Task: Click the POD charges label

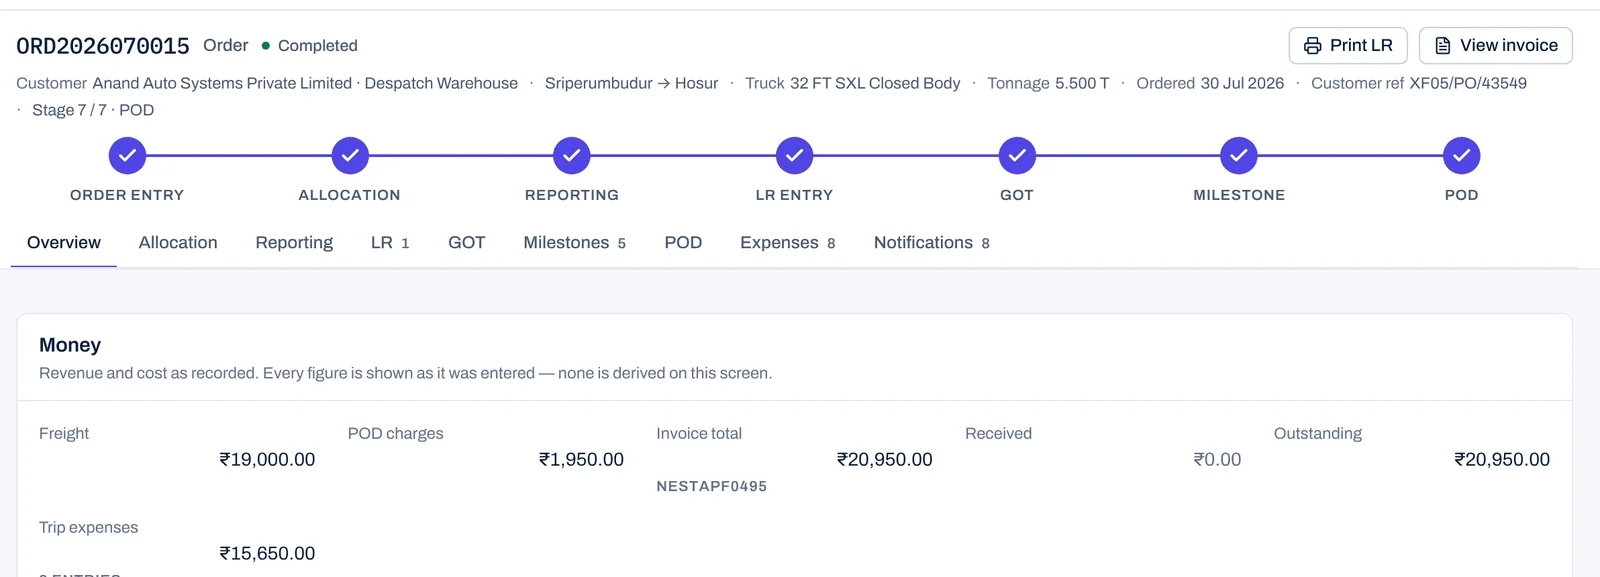Action: click(x=396, y=433)
